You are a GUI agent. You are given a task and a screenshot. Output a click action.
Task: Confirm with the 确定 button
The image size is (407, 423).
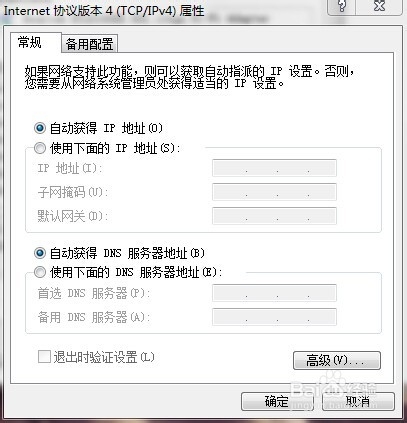coord(277,401)
